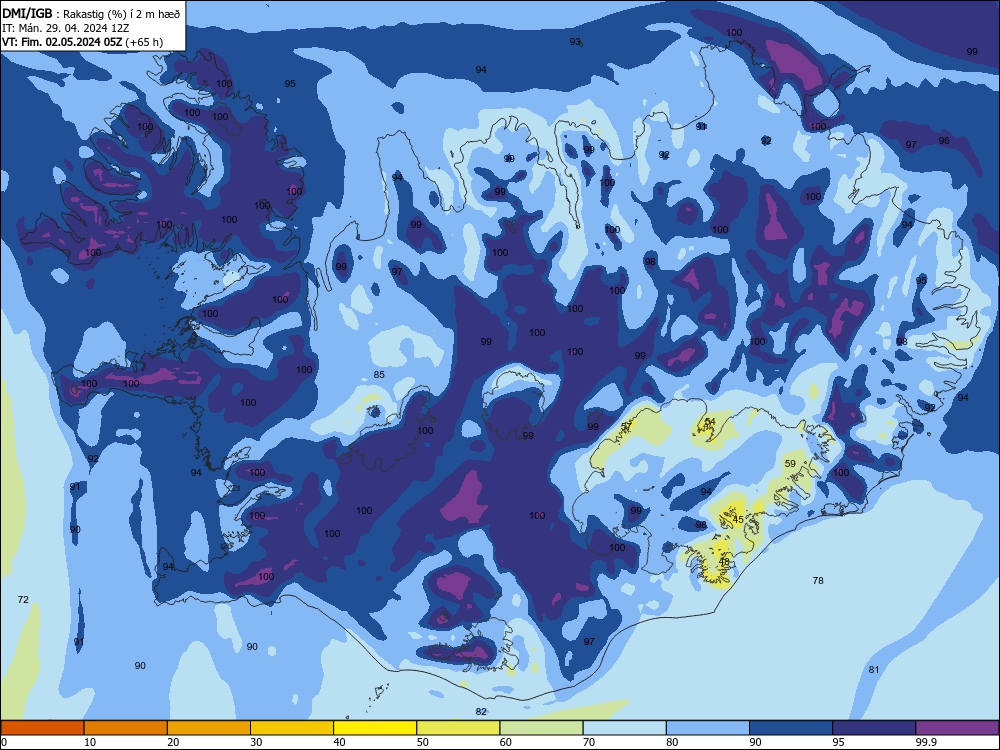Click the legend tick label '10'
The image size is (1000, 750).
tap(90, 742)
